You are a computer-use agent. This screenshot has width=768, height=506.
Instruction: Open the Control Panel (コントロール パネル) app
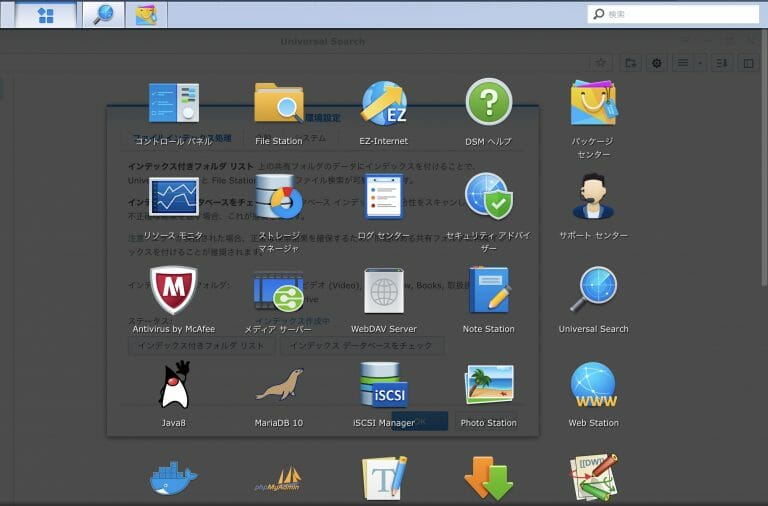(x=174, y=103)
